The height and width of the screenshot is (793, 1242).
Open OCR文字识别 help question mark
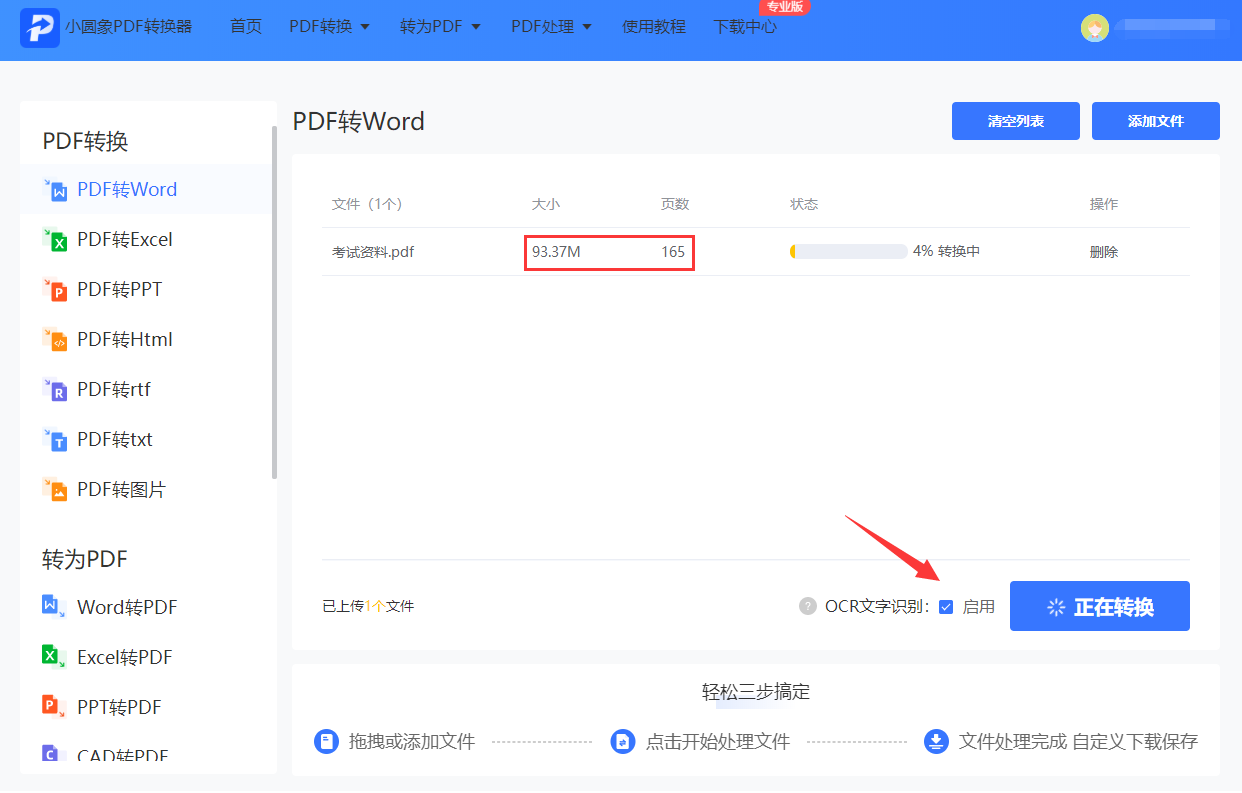[x=807, y=606]
